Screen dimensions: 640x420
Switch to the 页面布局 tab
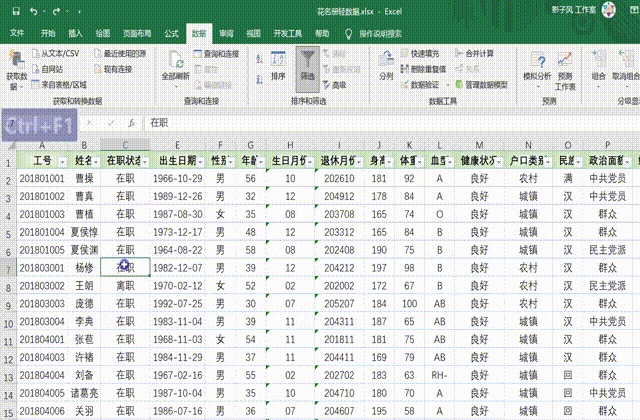pyautogui.click(x=137, y=33)
